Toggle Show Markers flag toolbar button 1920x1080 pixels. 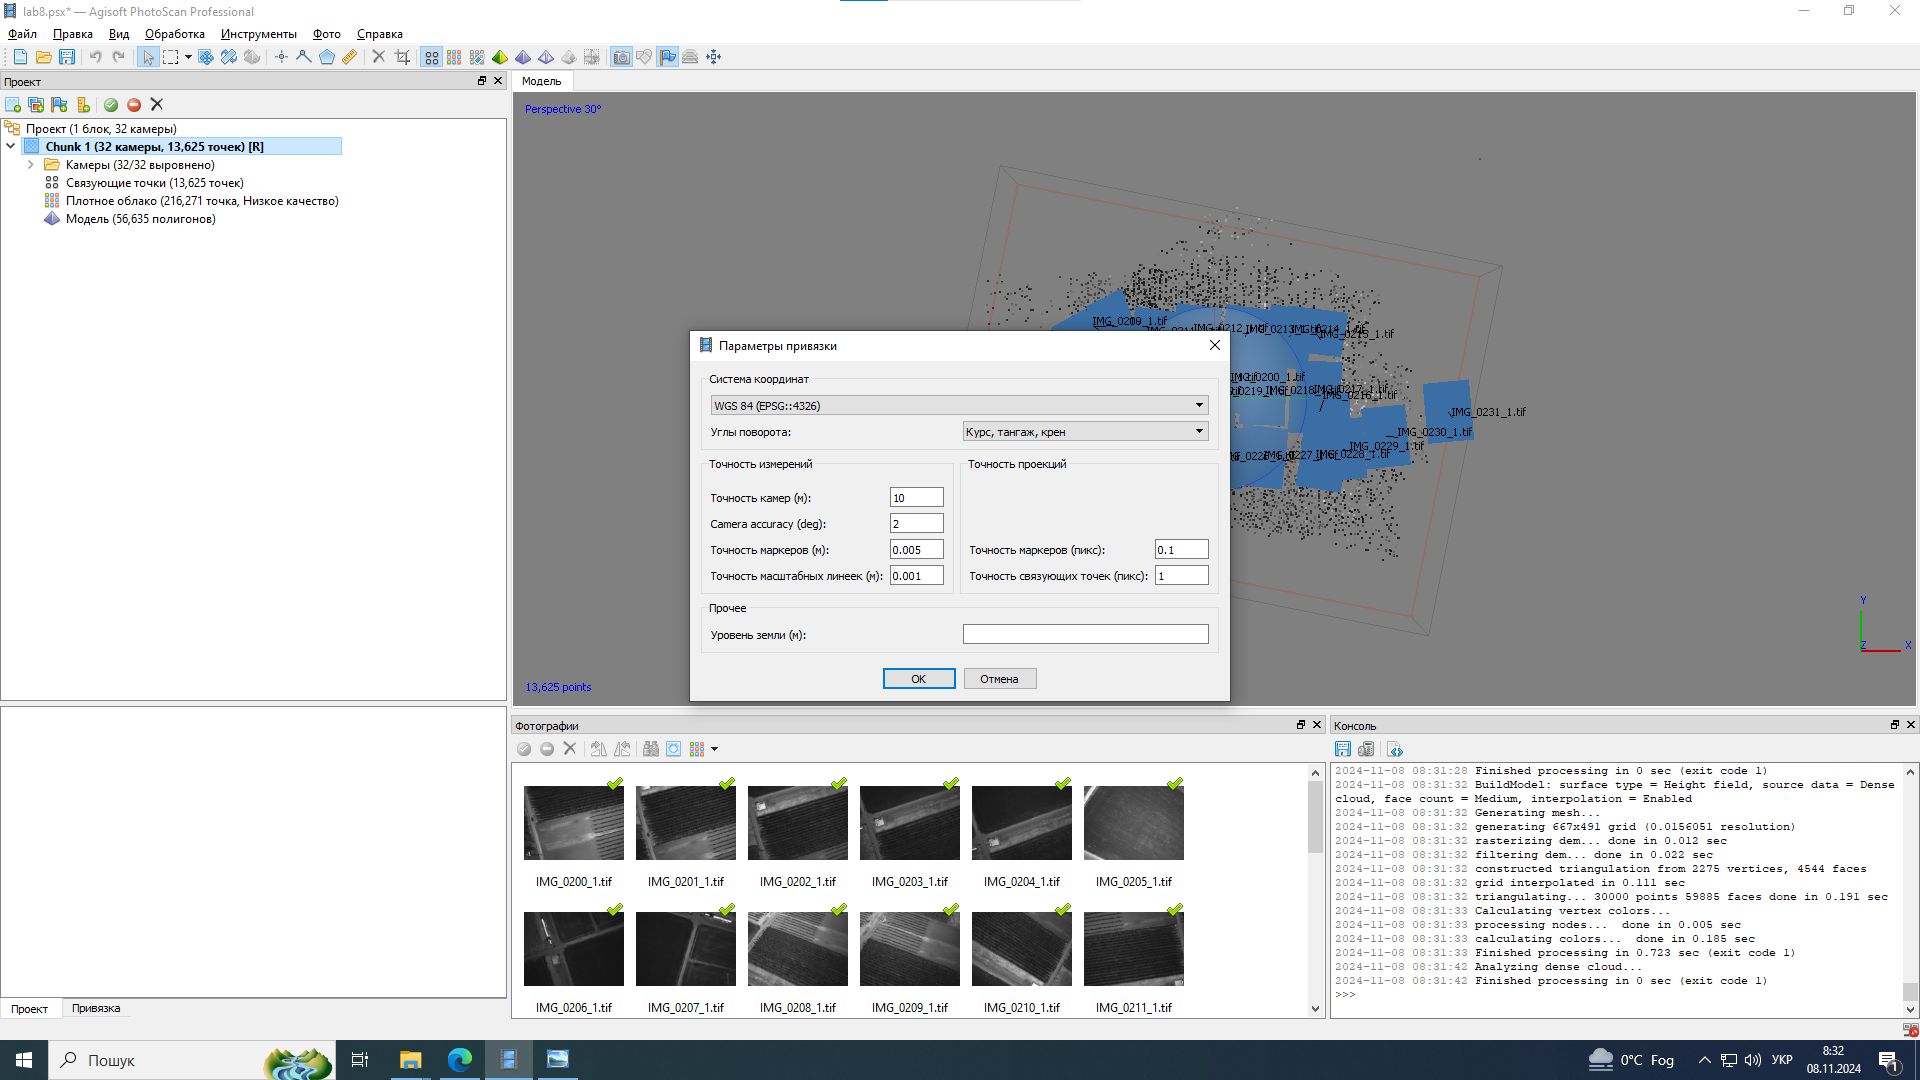(x=667, y=57)
